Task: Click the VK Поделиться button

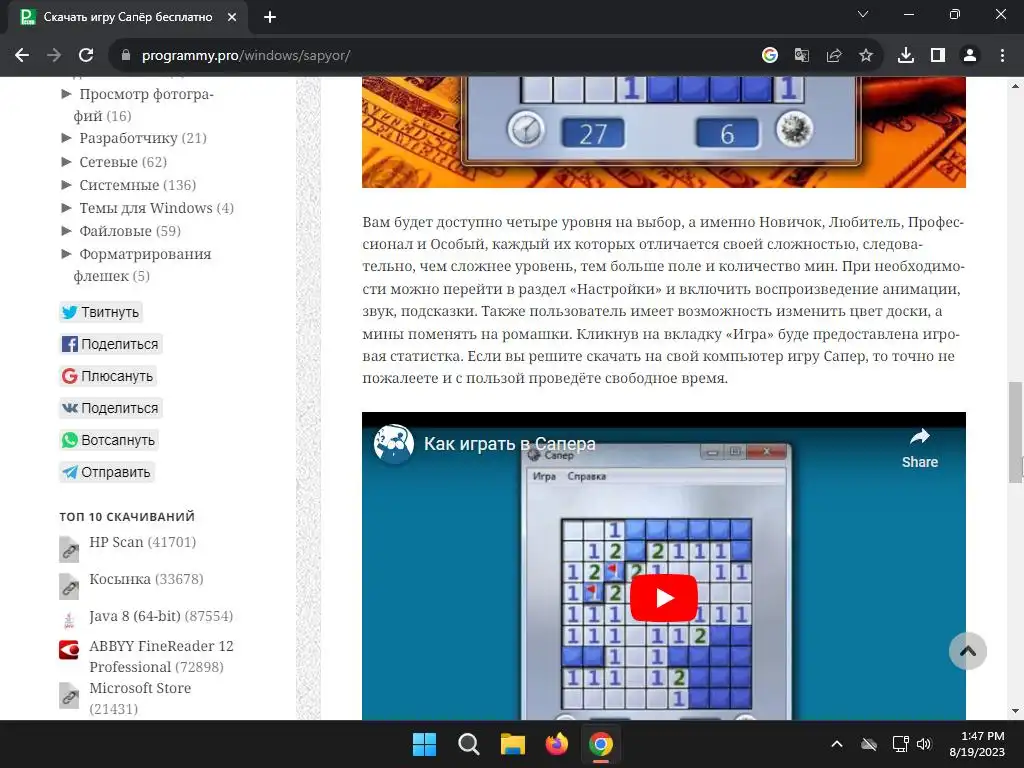Action: [110, 408]
